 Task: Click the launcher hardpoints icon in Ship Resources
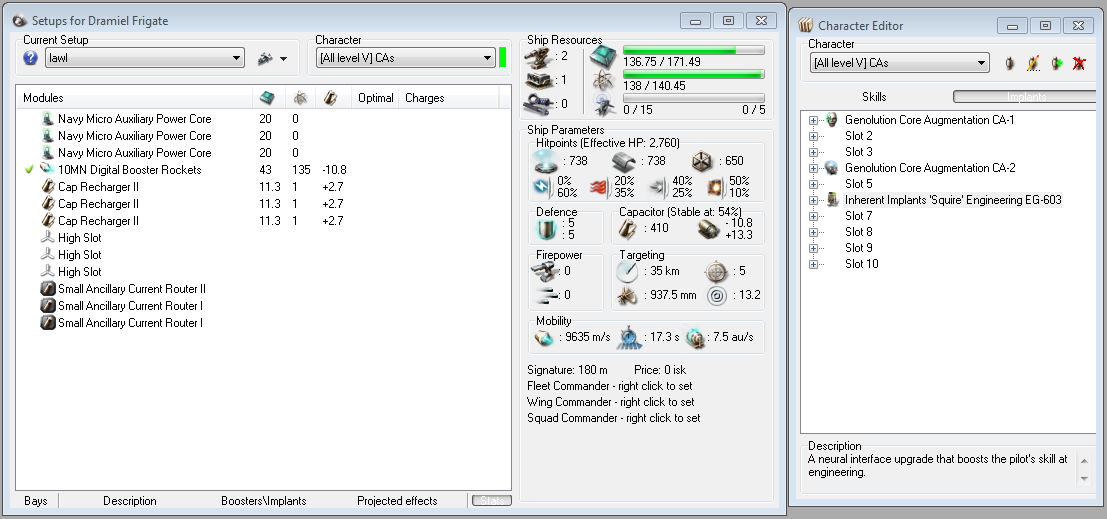click(539, 80)
